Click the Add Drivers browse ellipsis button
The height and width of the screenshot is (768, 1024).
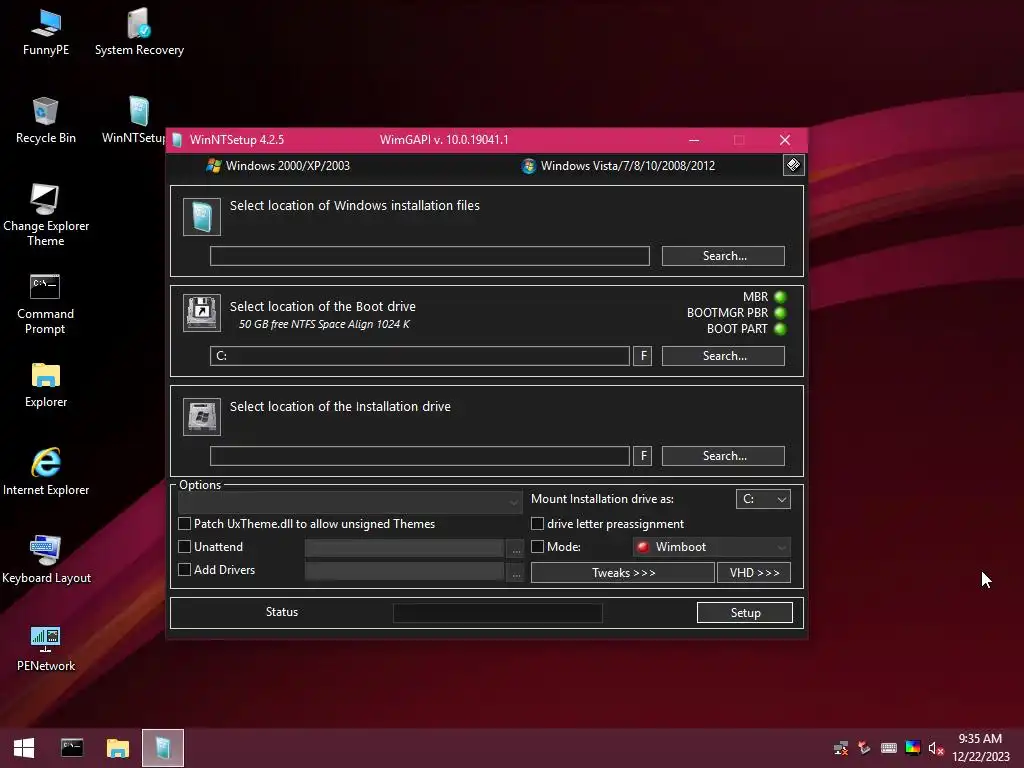(516, 571)
